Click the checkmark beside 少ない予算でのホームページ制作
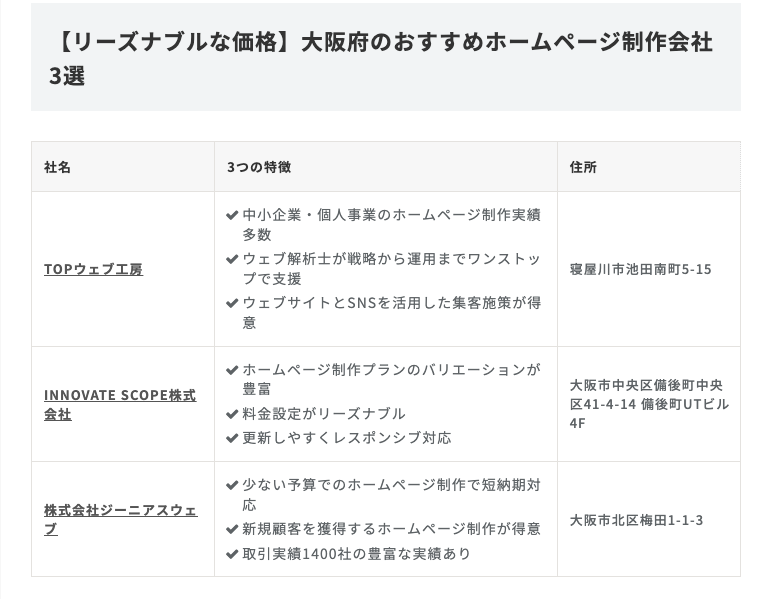 click(233, 485)
